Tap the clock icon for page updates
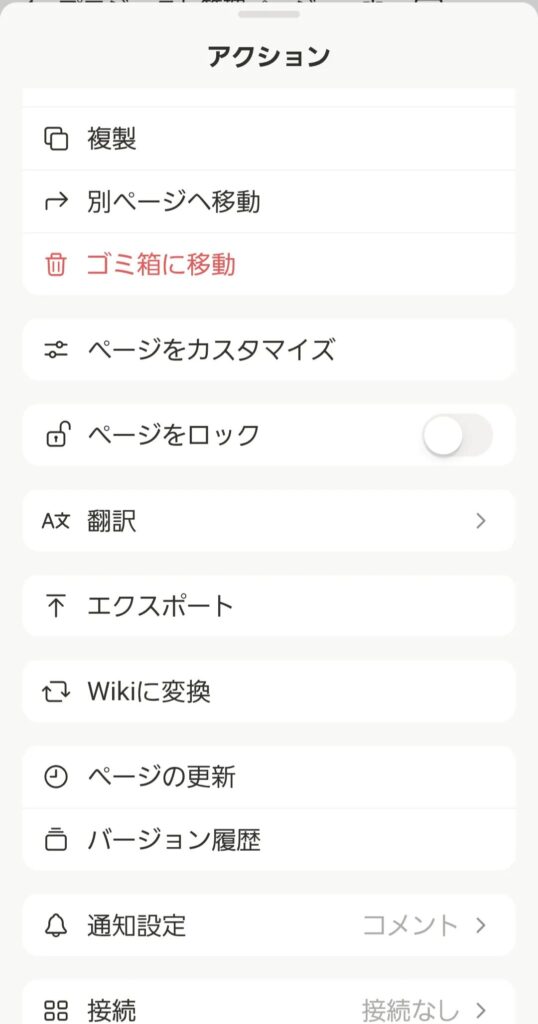538x1024 pixels. tap(56, 777)
